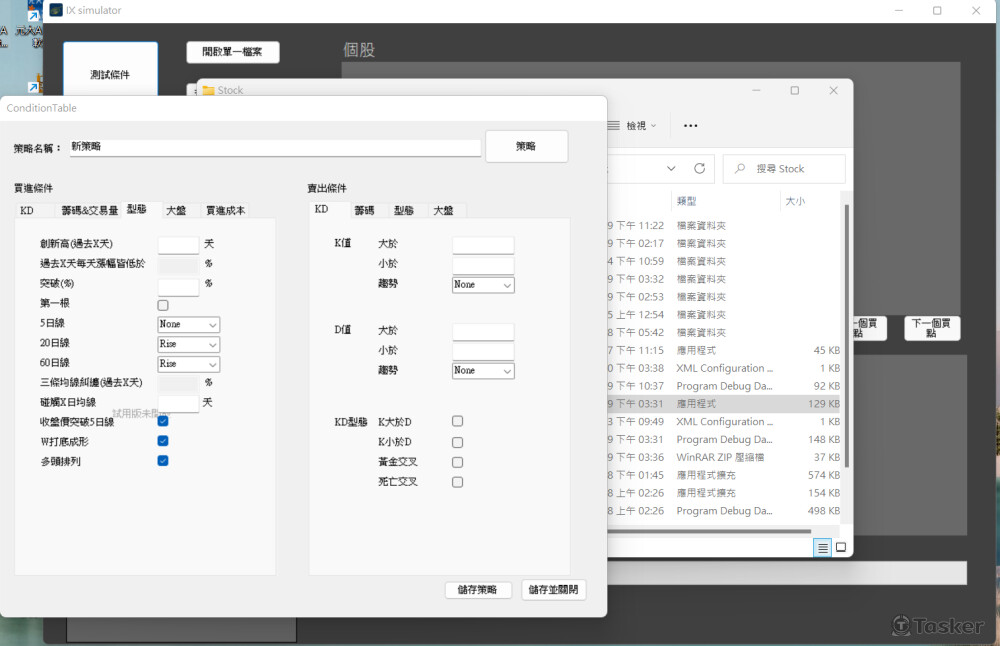1000x646 pixels.
Task: Enable the 黃金交叉 checkbox
Action: [x=457, y=462]
